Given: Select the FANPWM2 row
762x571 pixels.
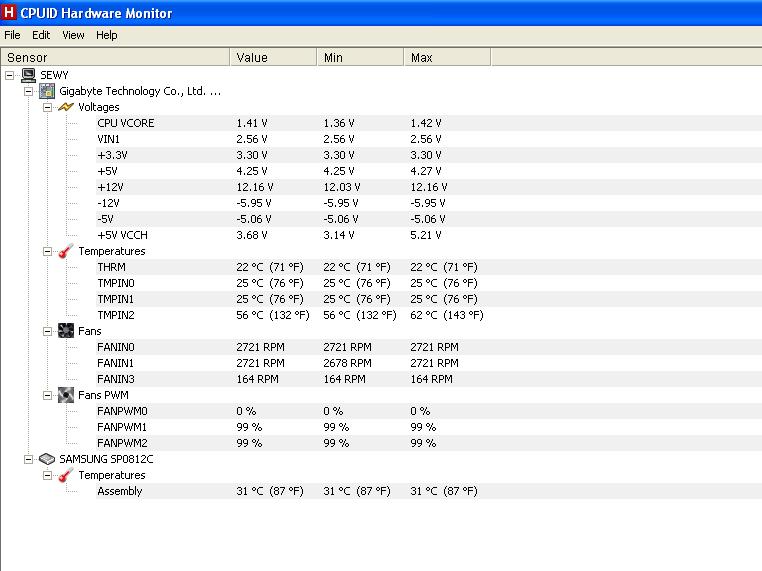Looking at the screenshot, I should click(x=429, y=443).
